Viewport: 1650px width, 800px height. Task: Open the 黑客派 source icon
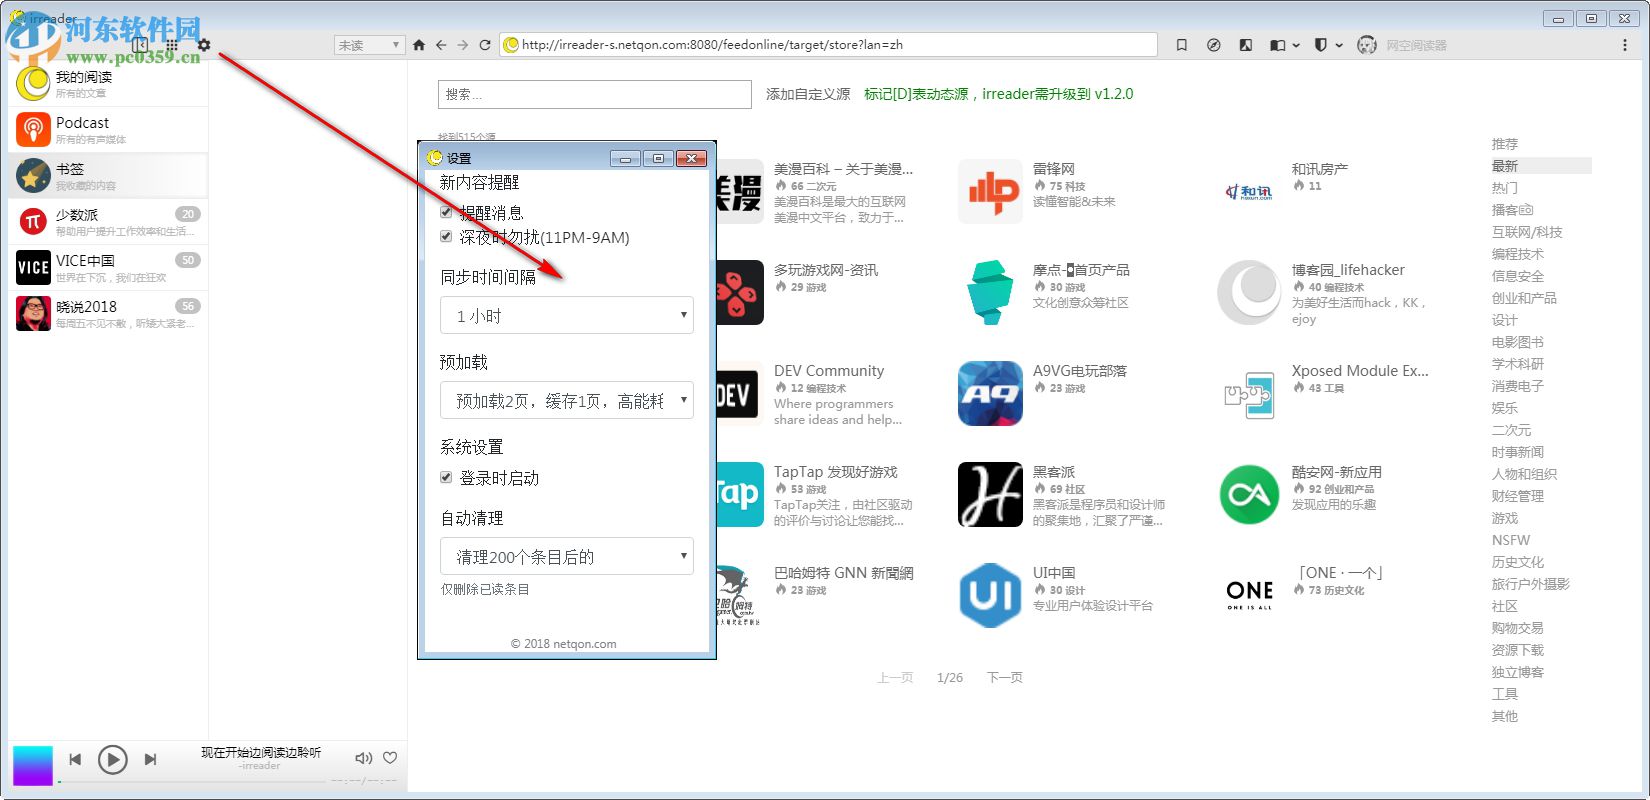pyautogui.click(x=990, y=494)
